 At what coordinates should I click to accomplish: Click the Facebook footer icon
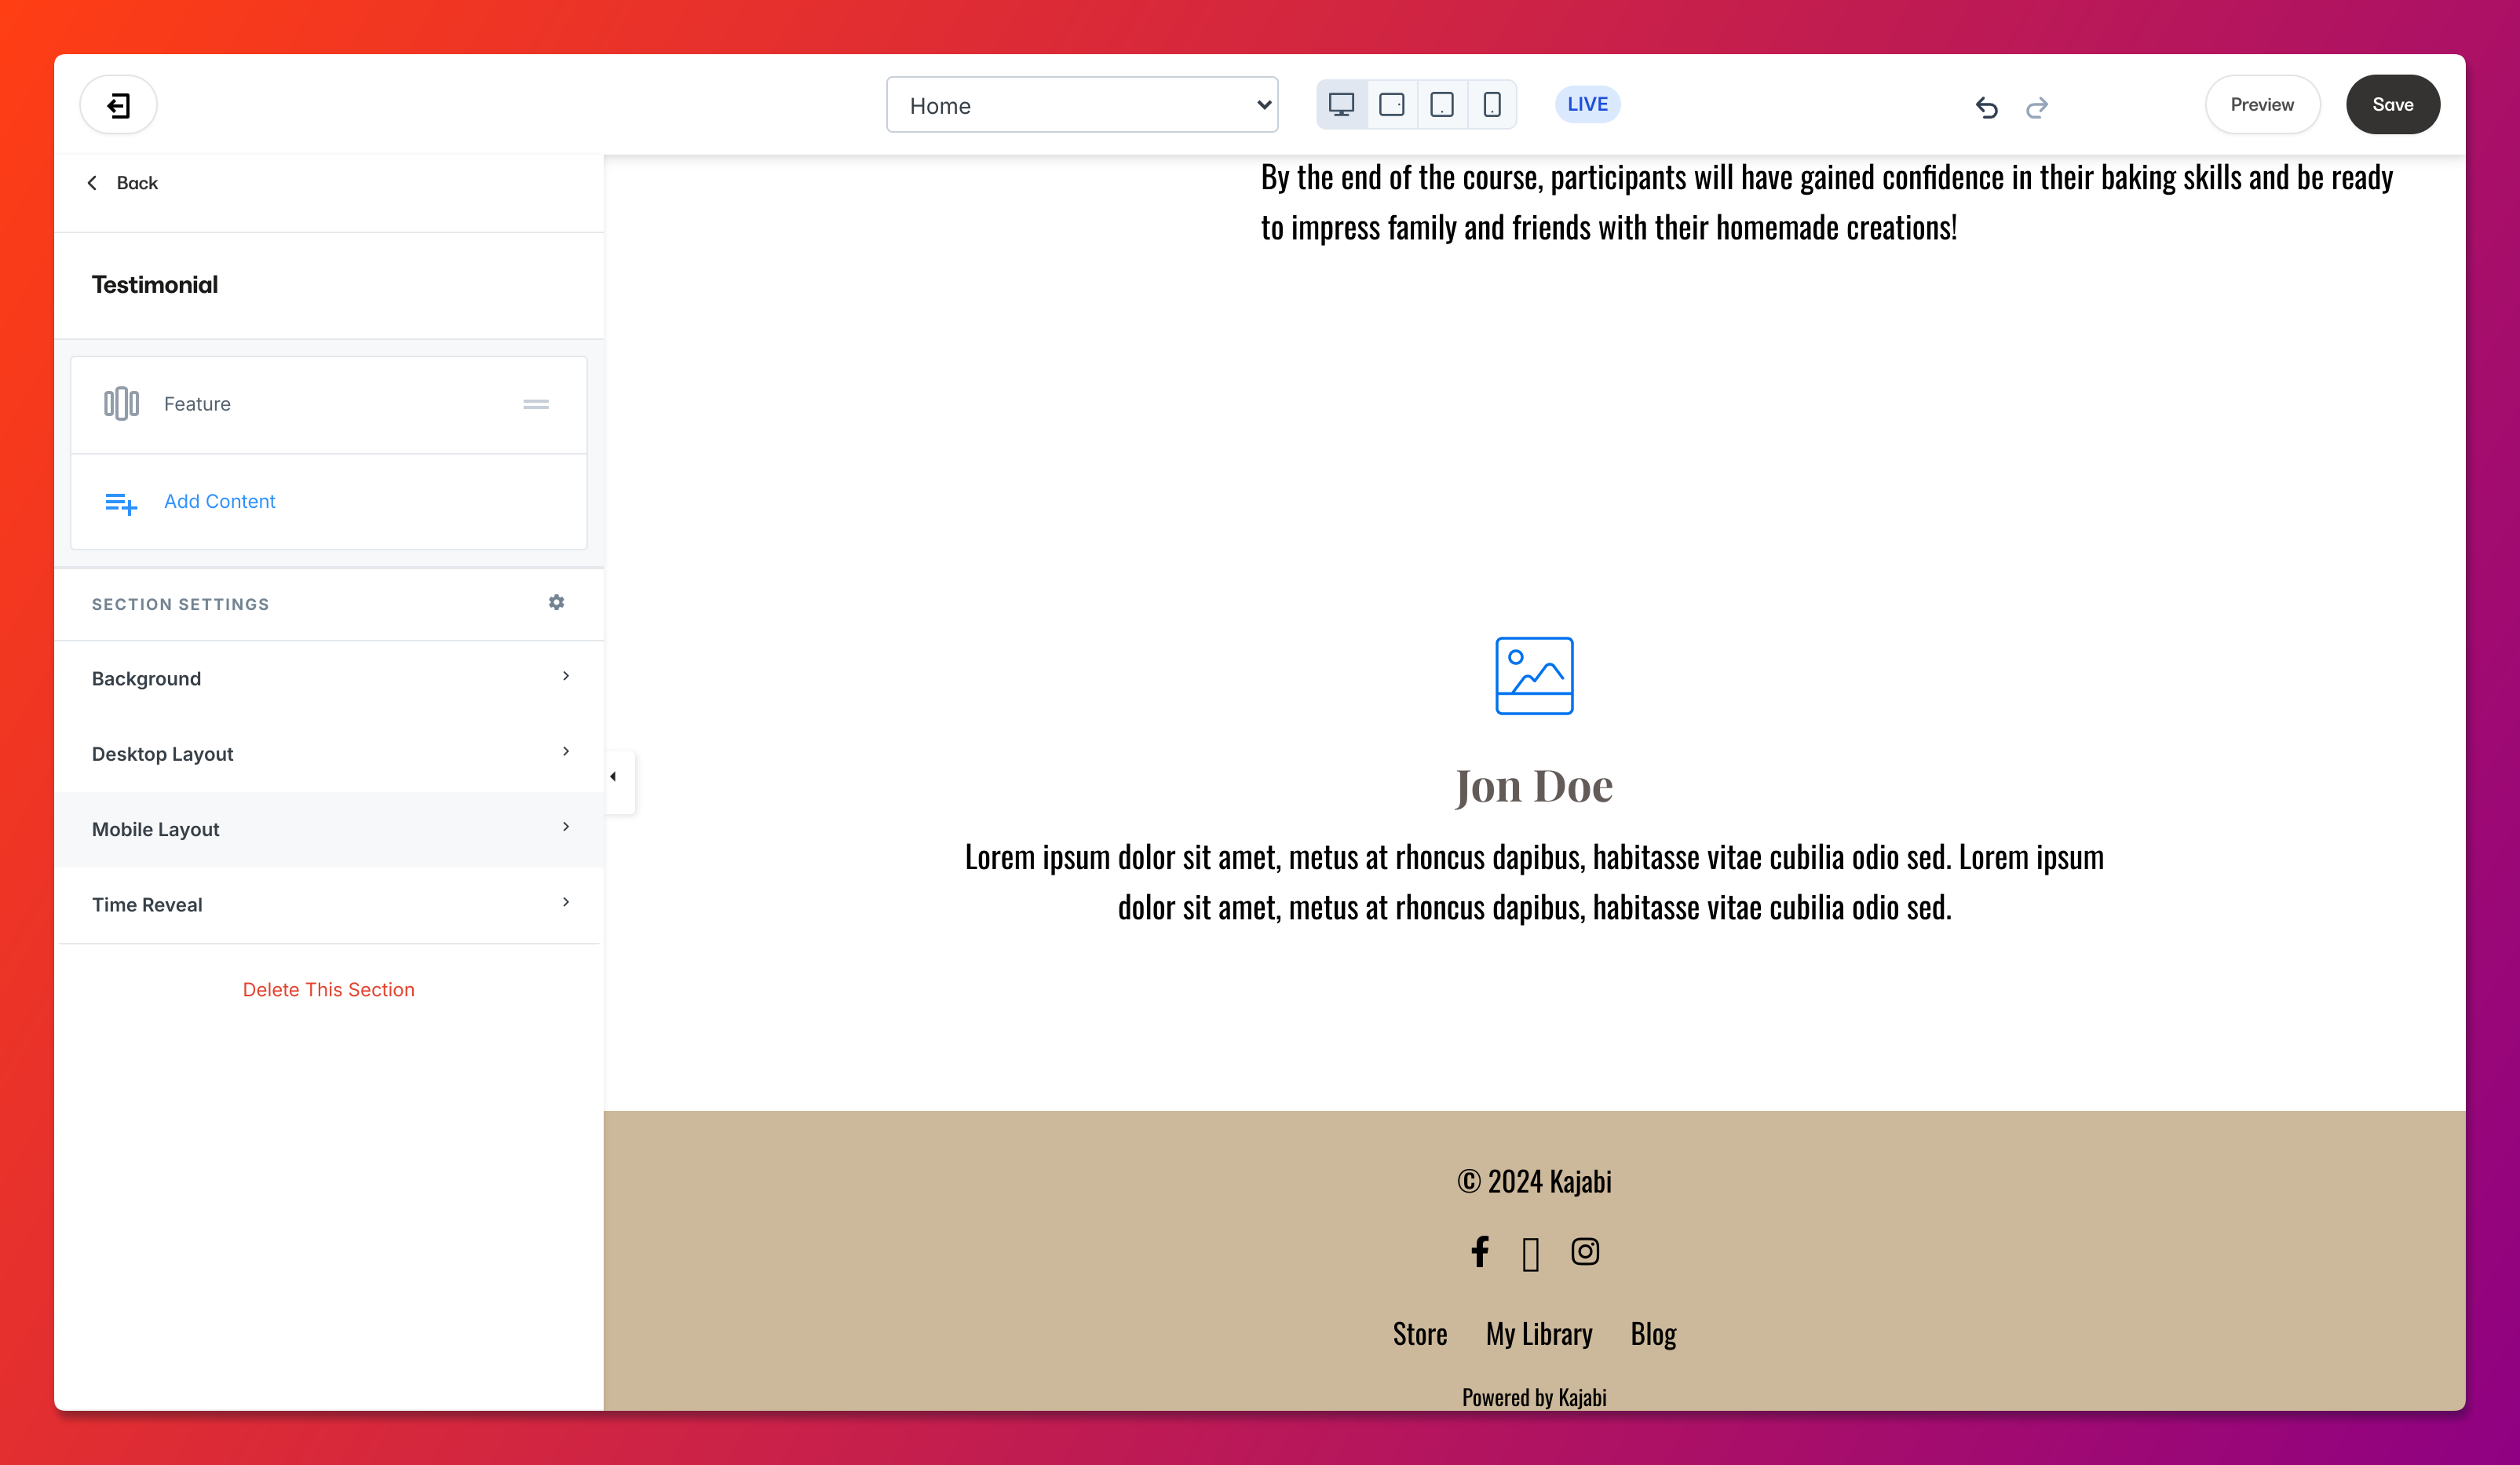point(1480,1251)
